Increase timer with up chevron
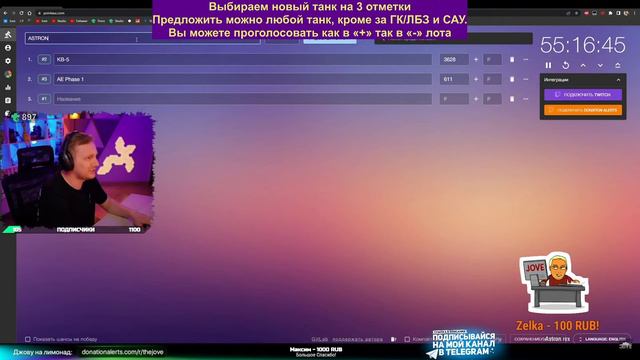 coord(583,65)
